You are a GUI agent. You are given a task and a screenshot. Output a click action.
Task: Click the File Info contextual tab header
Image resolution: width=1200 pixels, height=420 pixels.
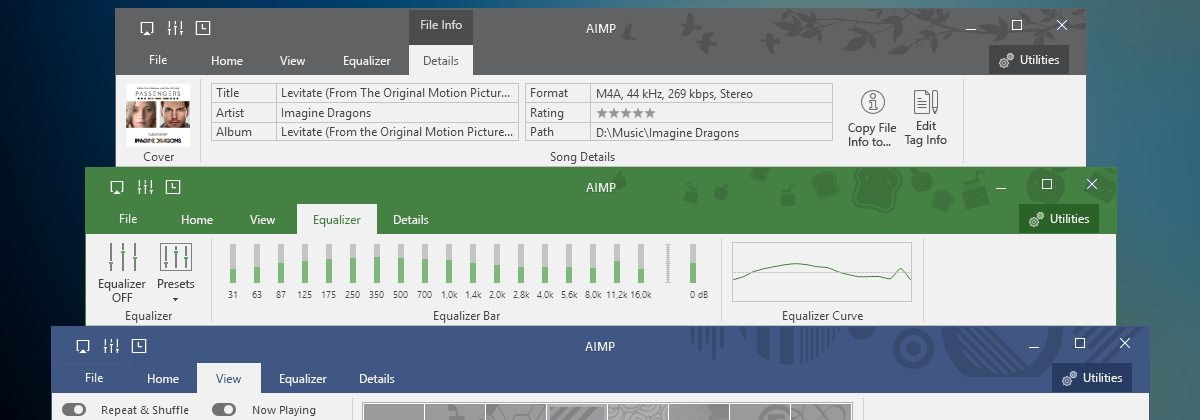click(441, 25)
